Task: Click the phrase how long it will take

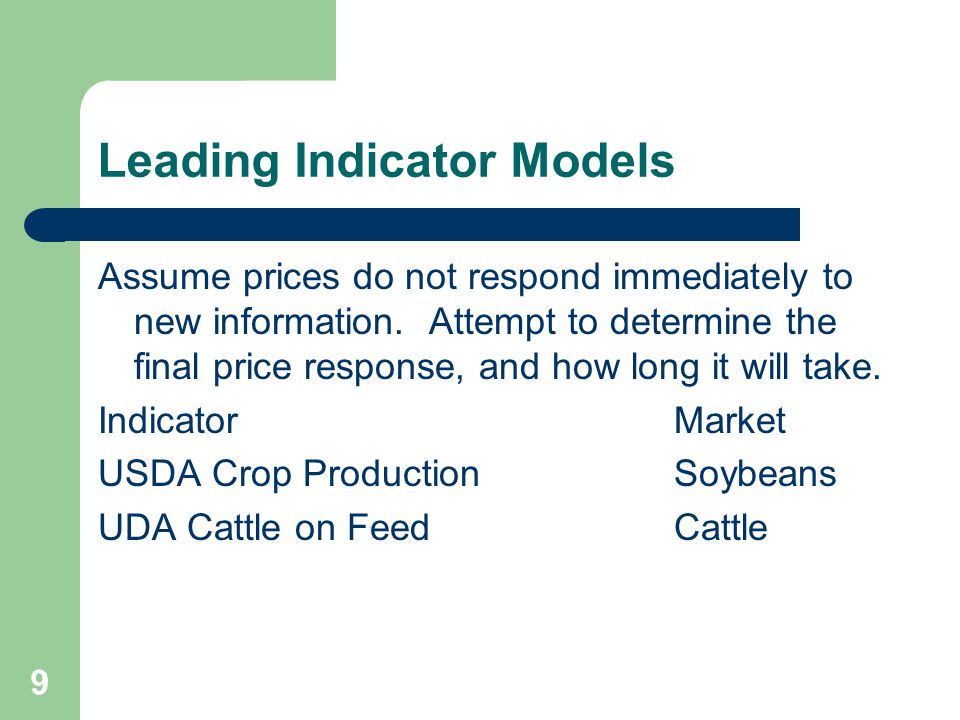Action: 716,367
